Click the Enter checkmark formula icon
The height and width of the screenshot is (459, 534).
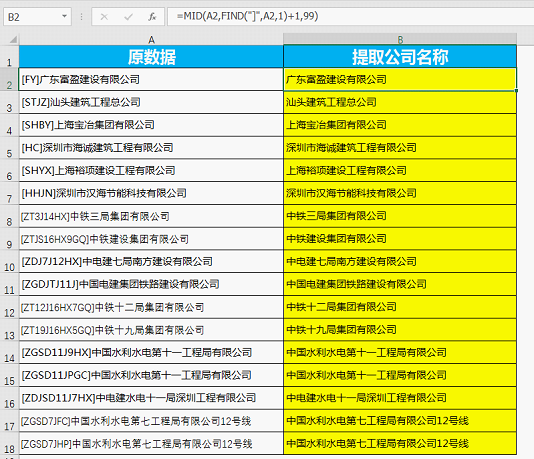[x=128, y=17]
